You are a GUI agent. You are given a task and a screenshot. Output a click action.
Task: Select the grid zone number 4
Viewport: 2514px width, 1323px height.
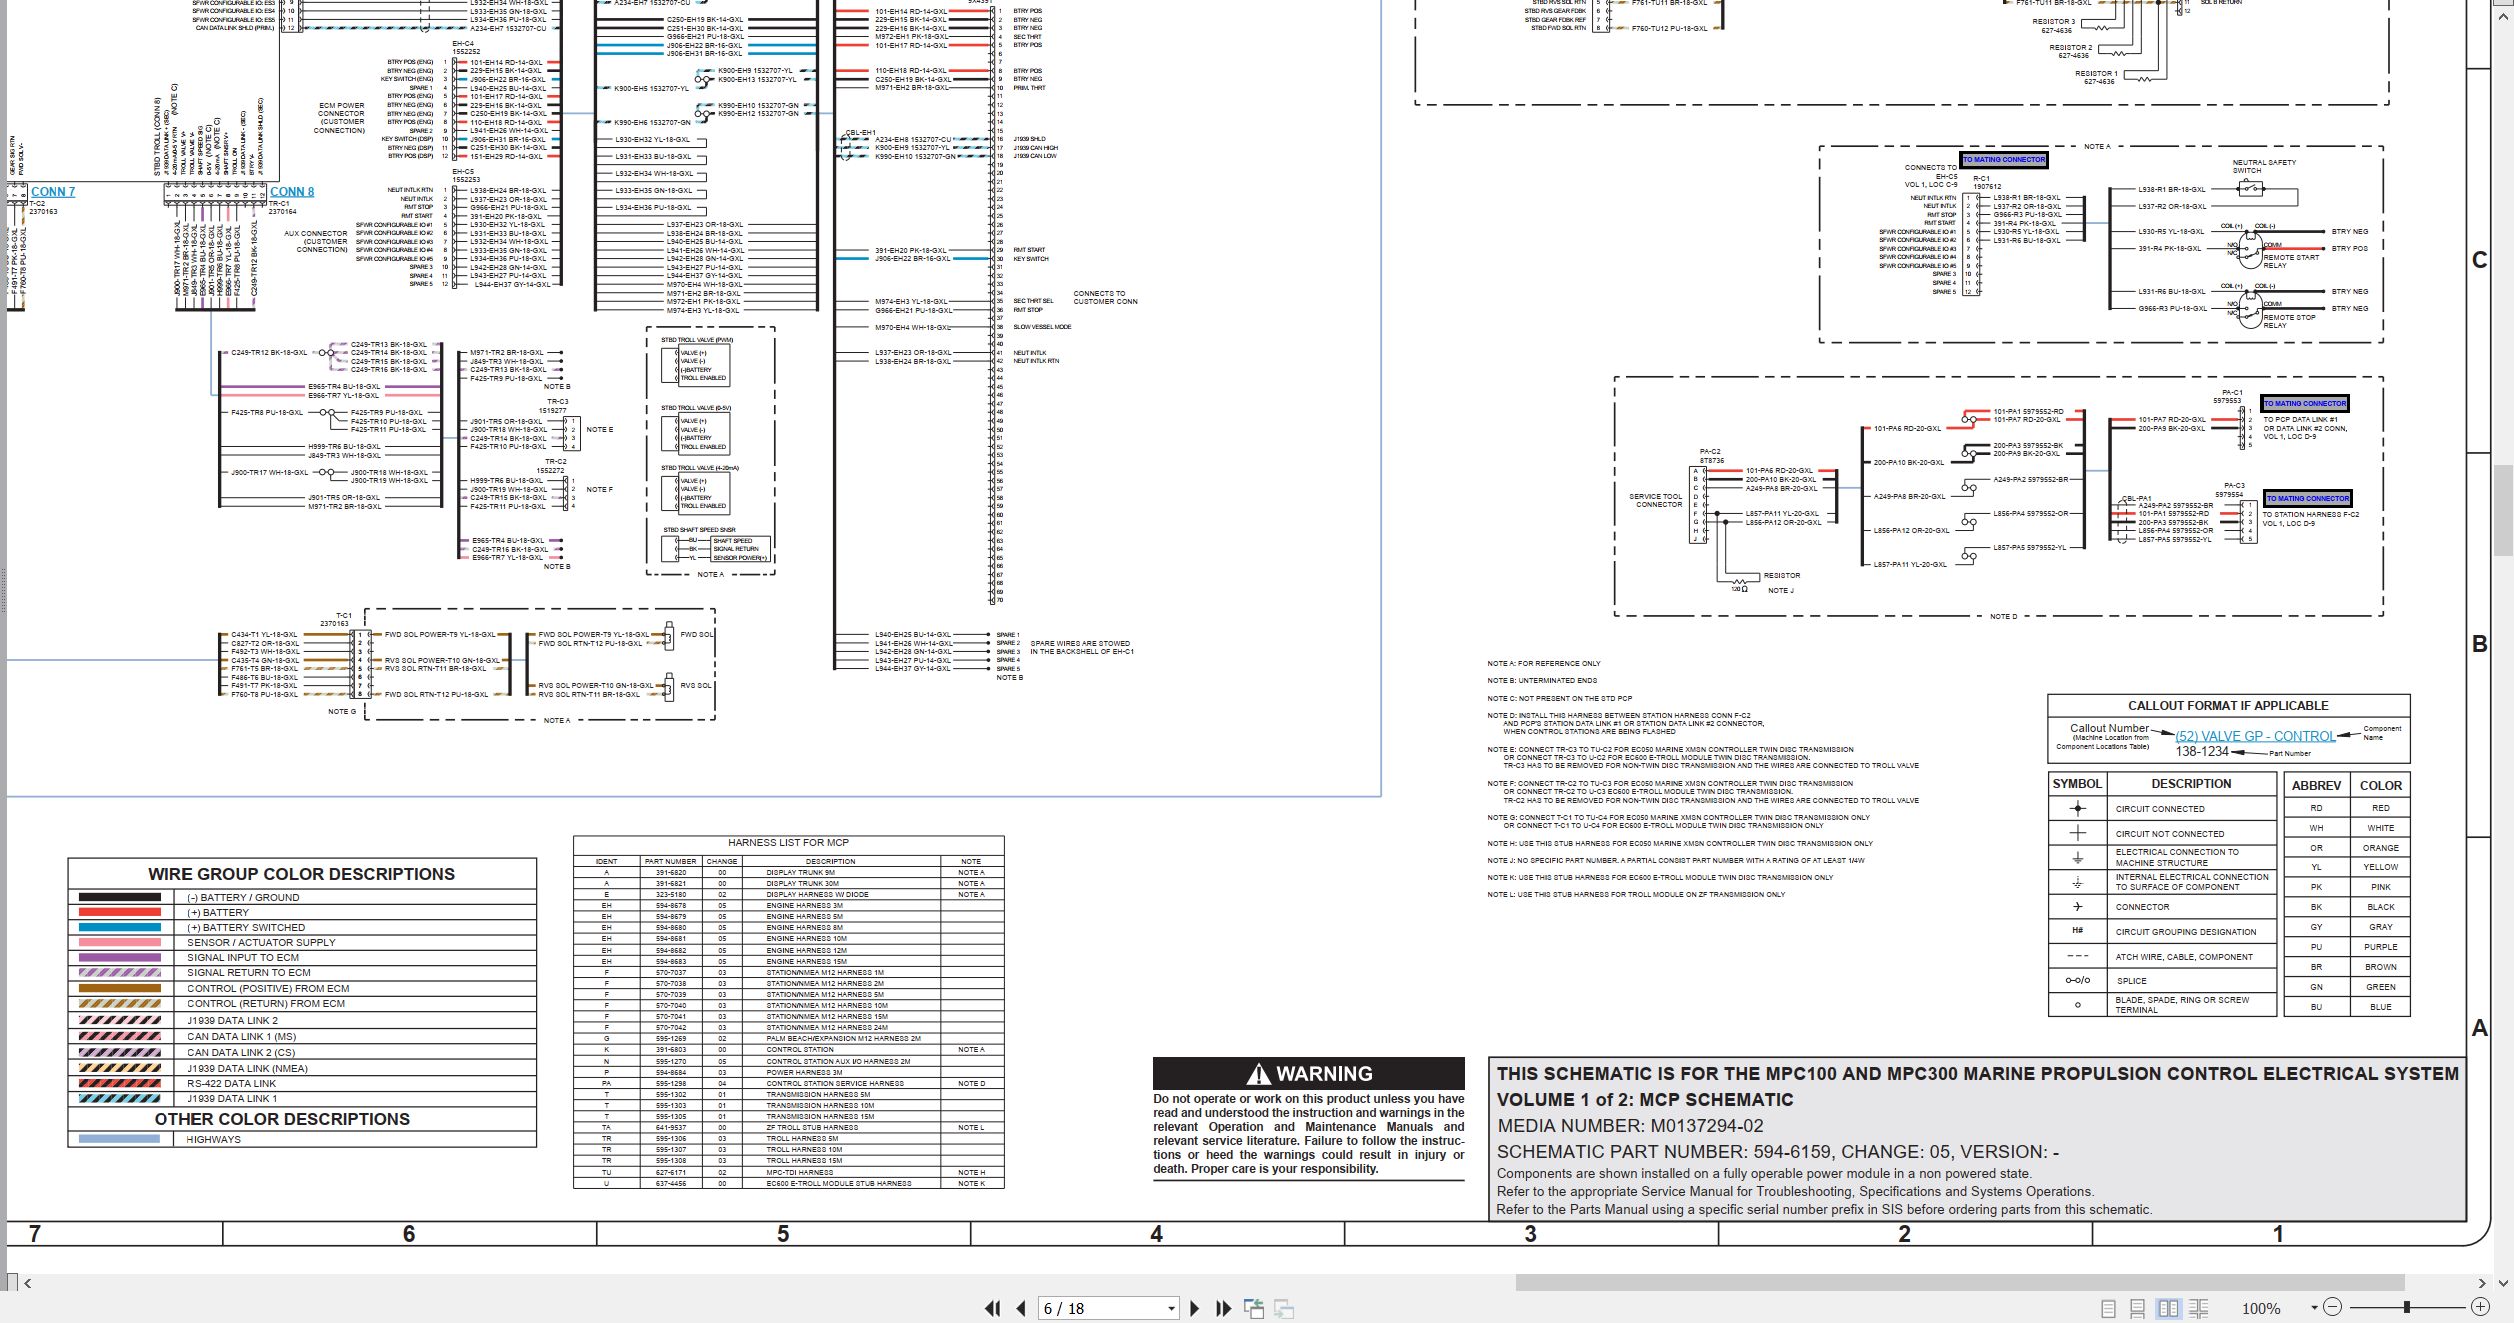coord(1157,1234)
